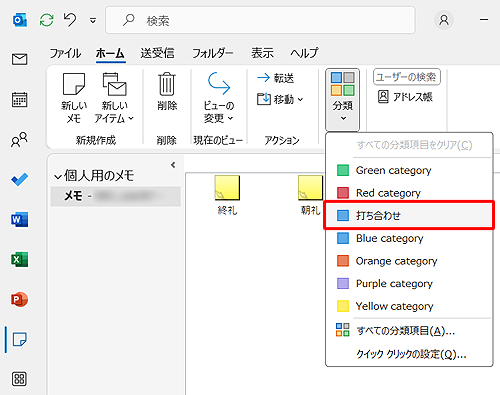
Task: Click the 転送 forward button
Action: click(x=275, y=78)
